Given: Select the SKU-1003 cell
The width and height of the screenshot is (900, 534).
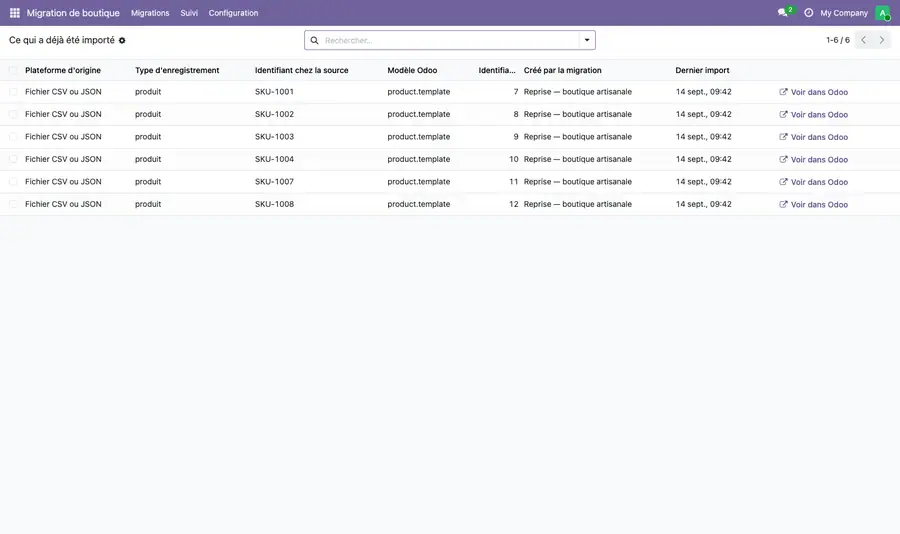Looking at the screenshot, I should 274,137.
